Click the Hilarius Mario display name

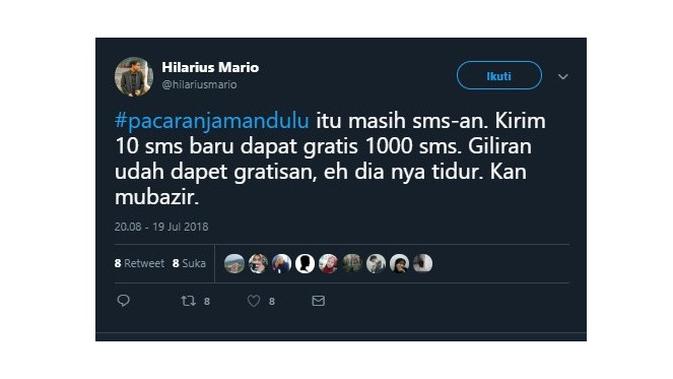click(x=210, y=67)
